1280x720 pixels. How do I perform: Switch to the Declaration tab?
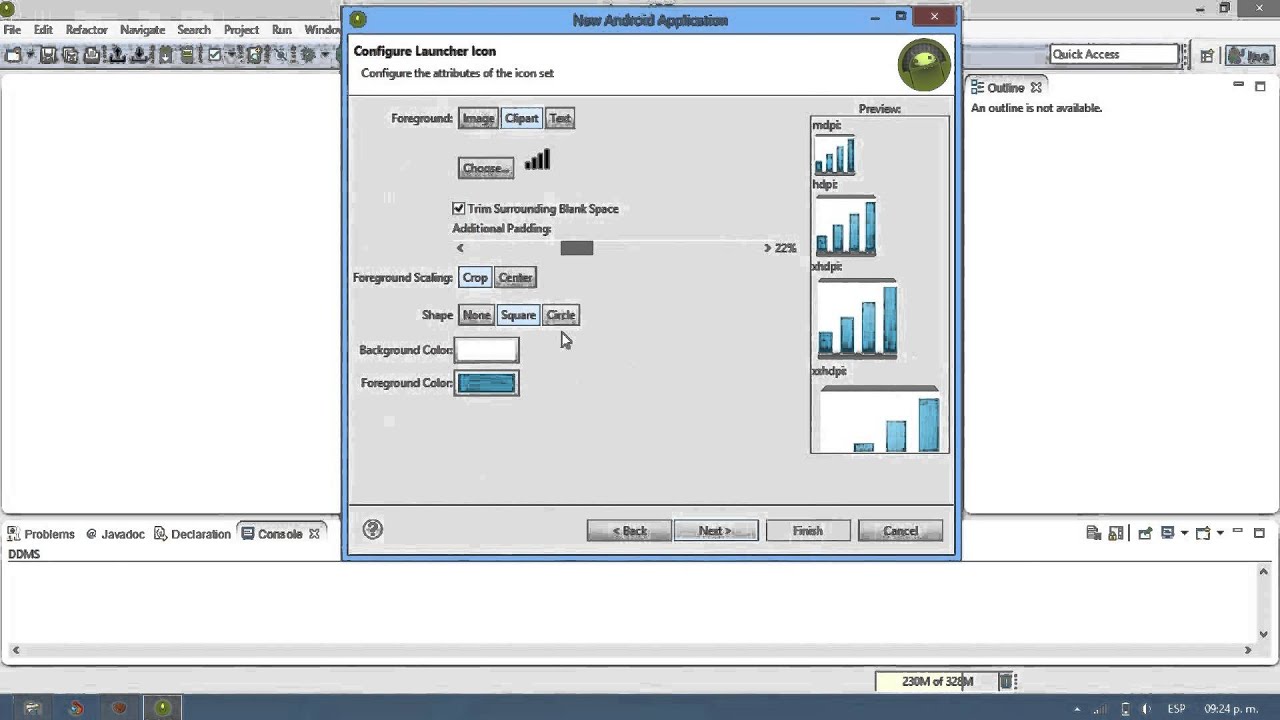192,534
